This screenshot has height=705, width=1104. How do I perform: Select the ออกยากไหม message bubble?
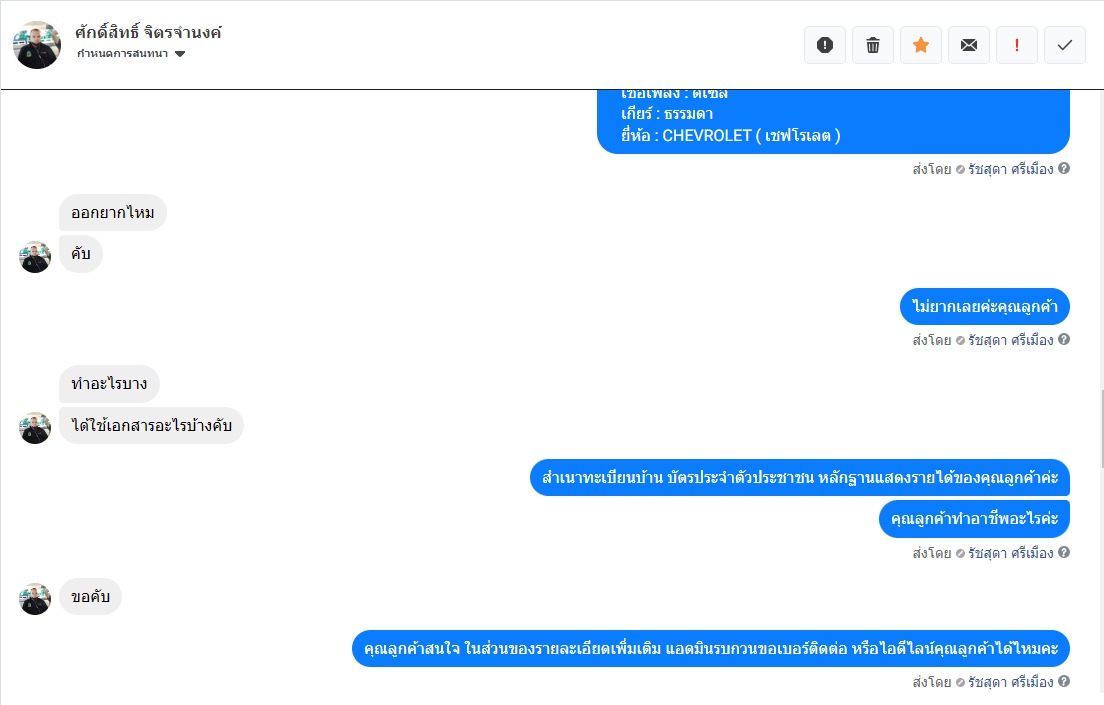pos(113,213)
